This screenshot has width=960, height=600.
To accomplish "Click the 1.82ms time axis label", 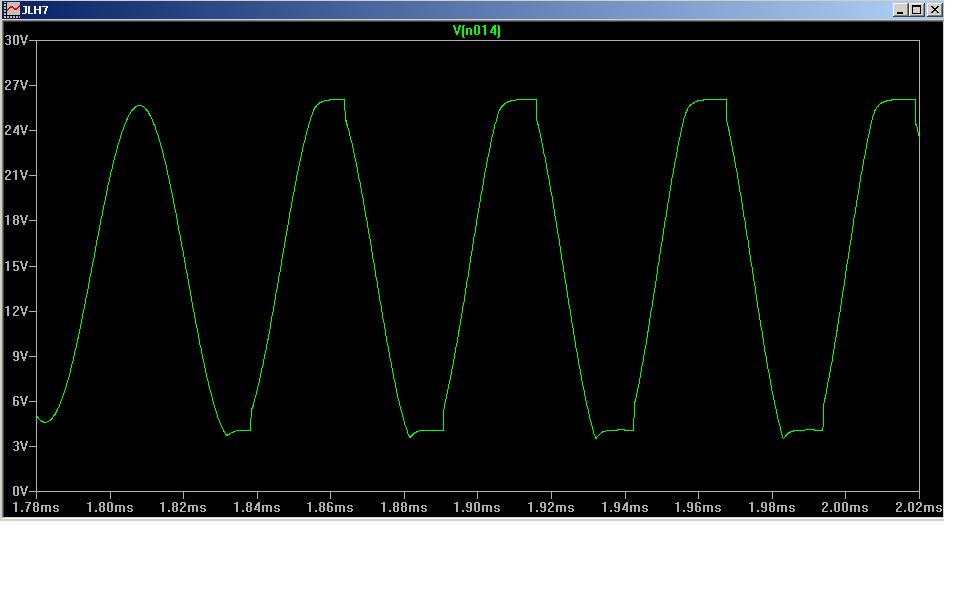I will (183, 508).
